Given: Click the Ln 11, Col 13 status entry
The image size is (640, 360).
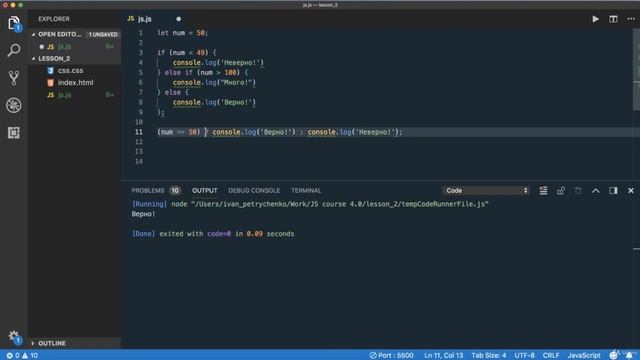Looking at the screenshot, I should click(444, 355).
